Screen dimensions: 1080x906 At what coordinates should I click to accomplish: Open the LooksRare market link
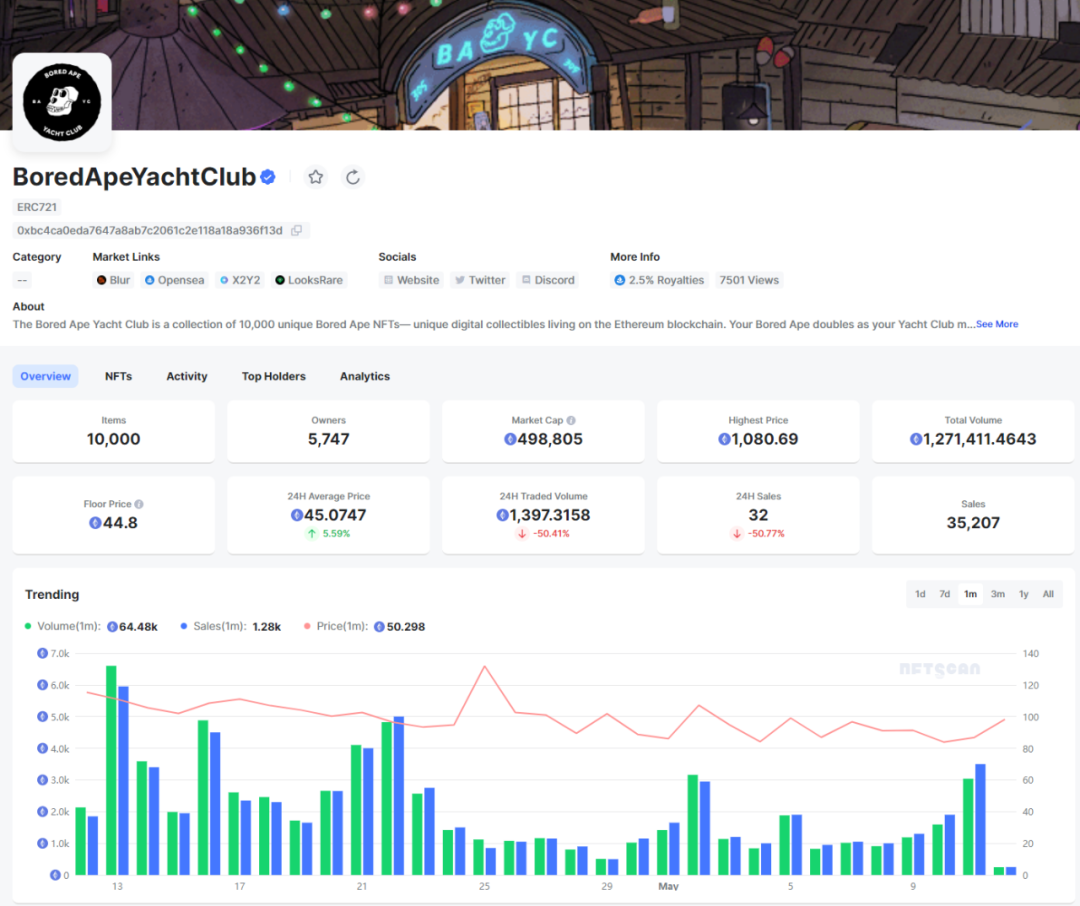[x=309, y=280]
